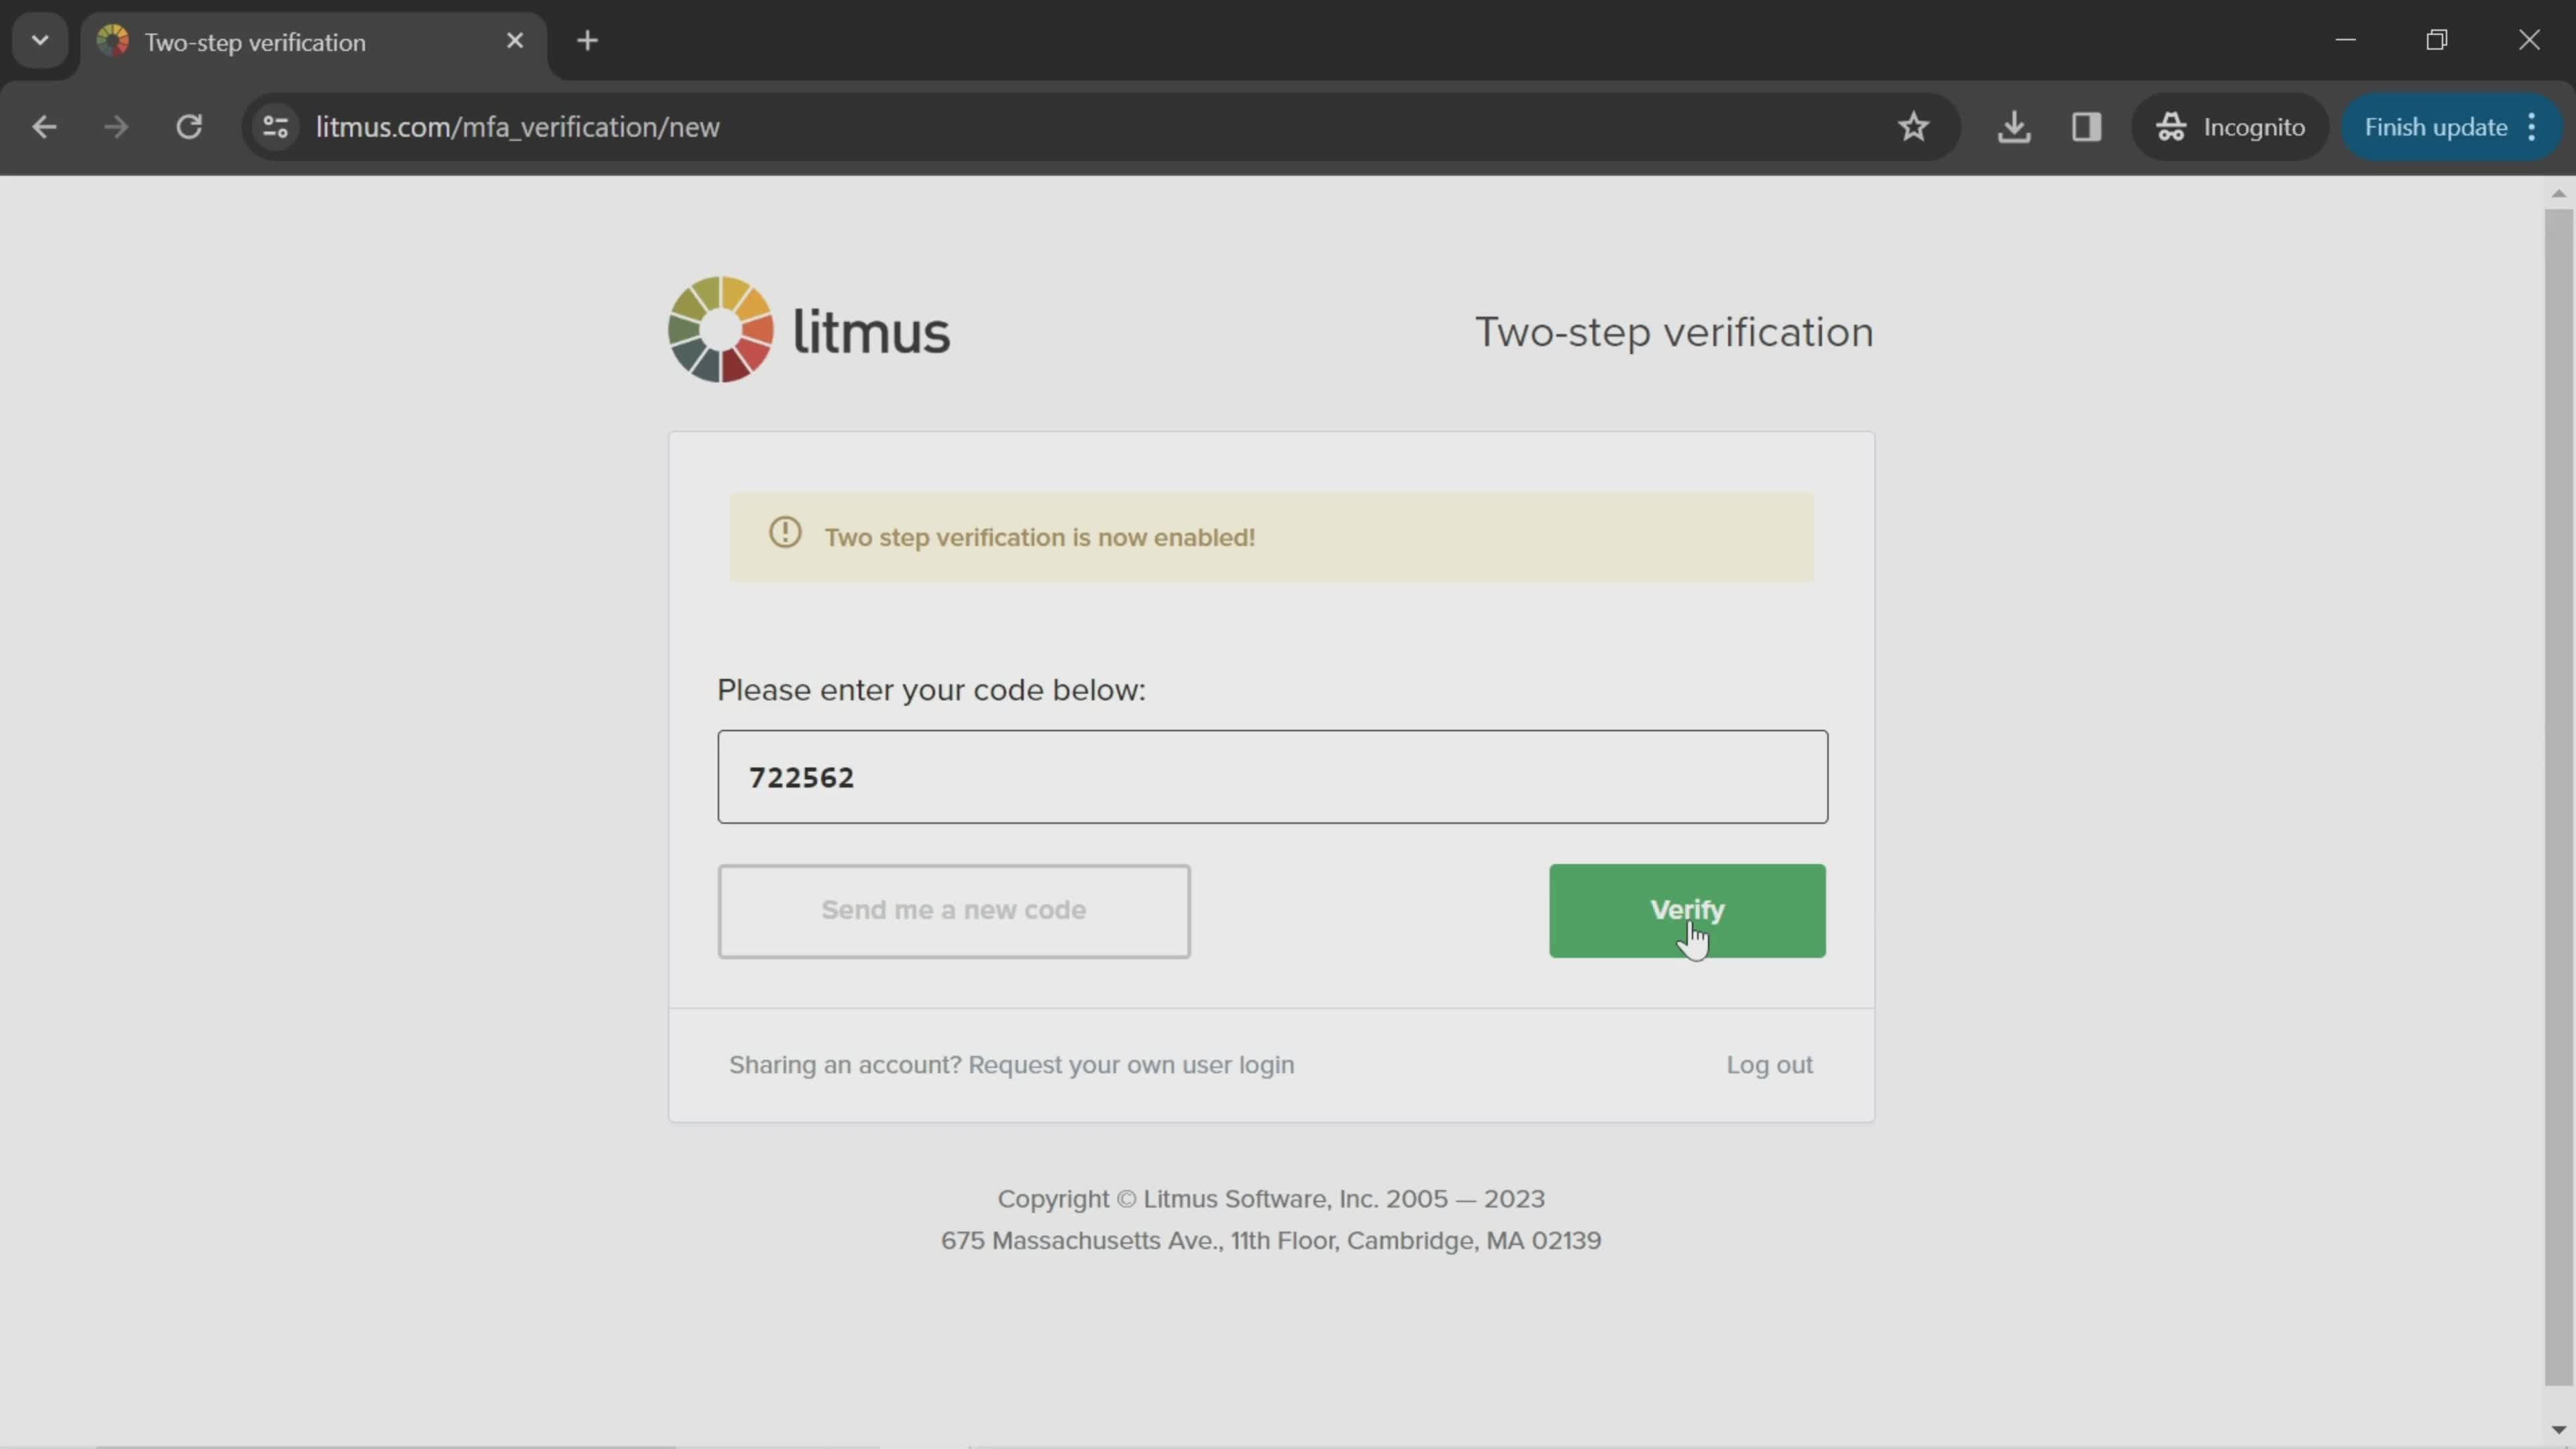Click the browser back arrow
Viewport: 2576px width, 1449px height.
[44, 127]
